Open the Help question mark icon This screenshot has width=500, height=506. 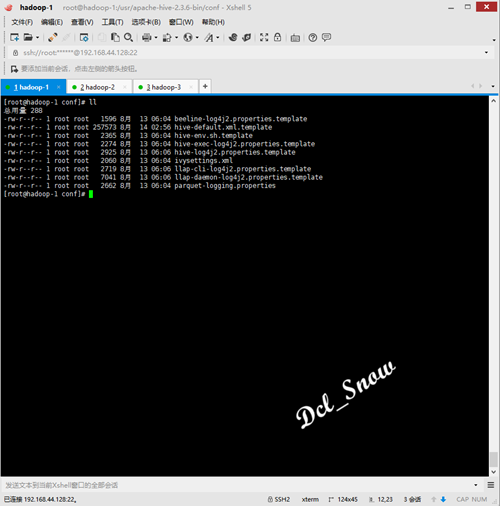click(312, 37)
